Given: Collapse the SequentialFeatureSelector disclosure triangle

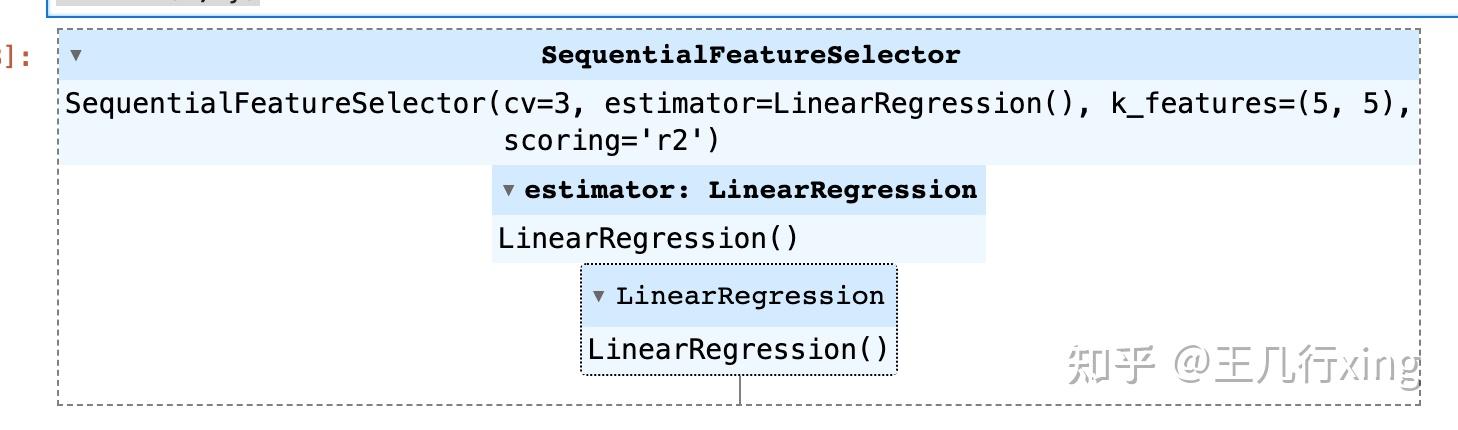Looking at the screenshot, I should 76,55.
